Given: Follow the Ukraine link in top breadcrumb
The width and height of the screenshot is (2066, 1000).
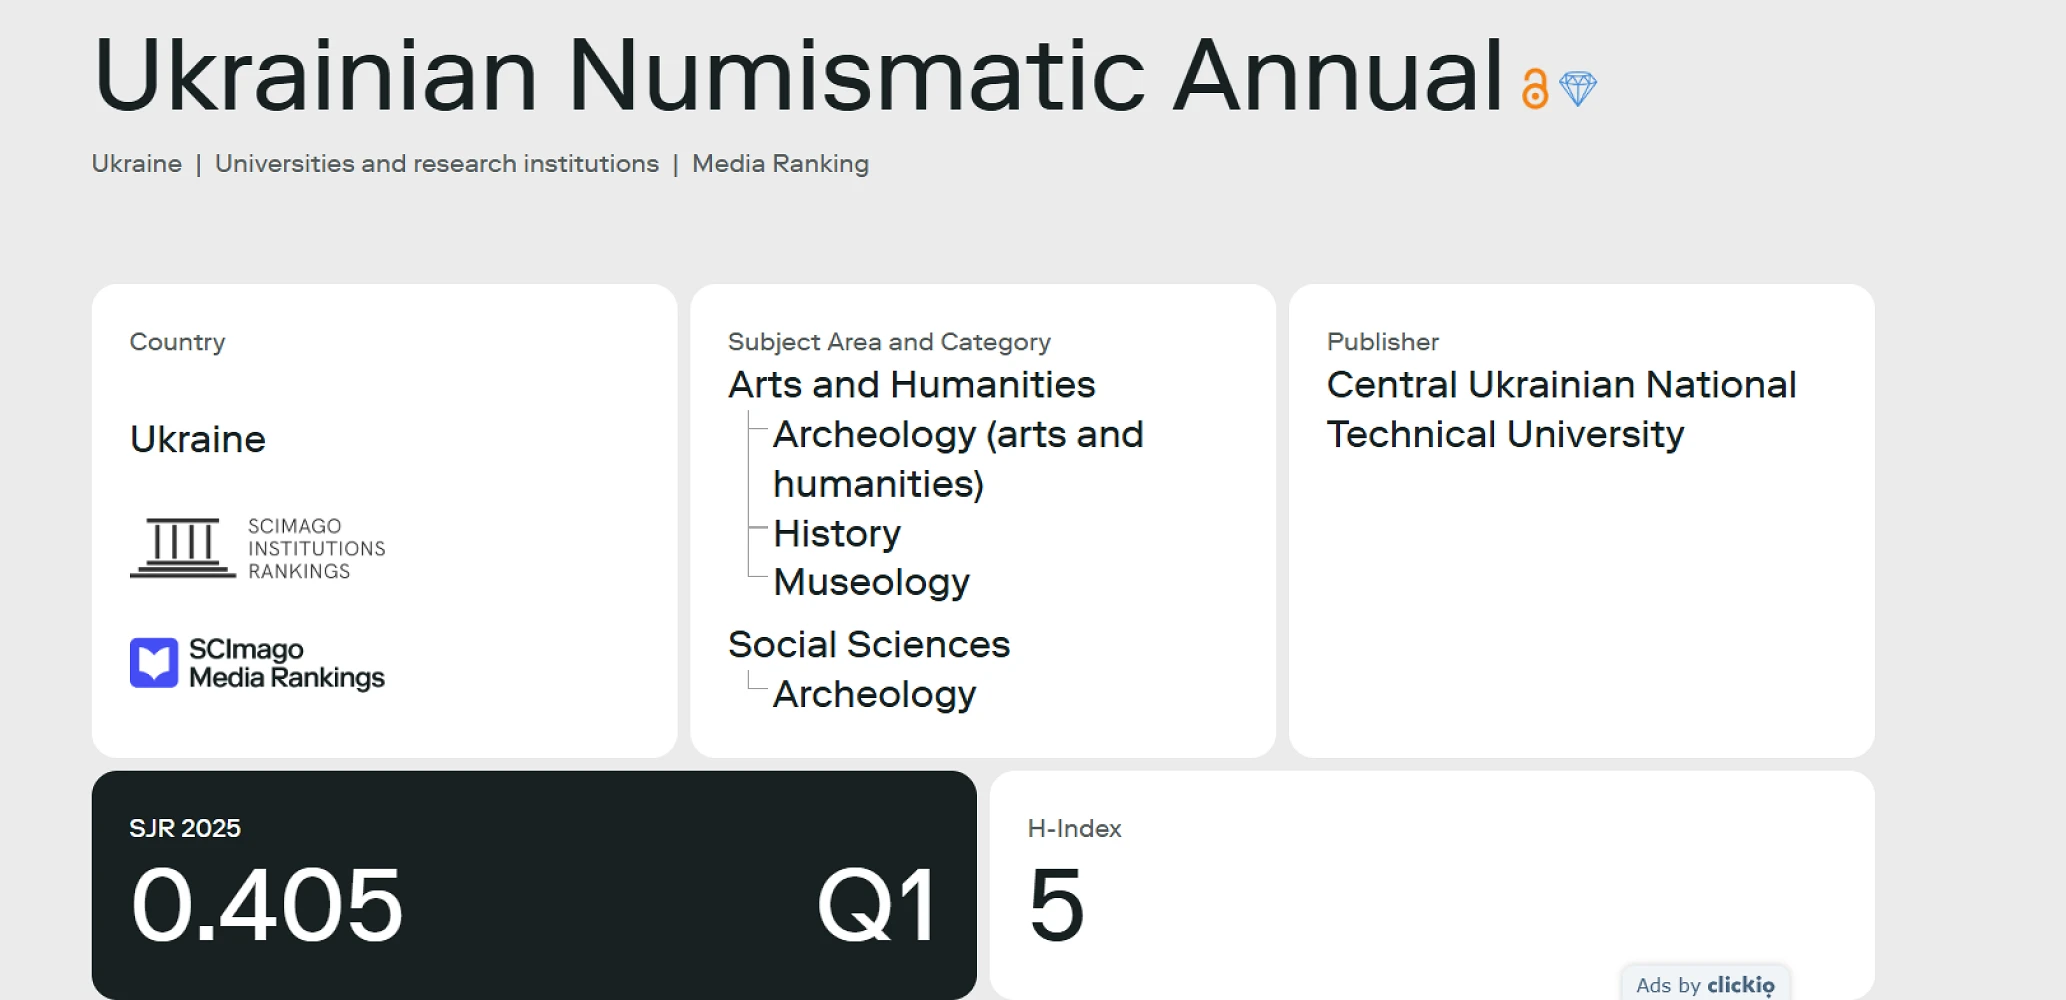Looking at the screenshot, I should click(x=137, y=164).
